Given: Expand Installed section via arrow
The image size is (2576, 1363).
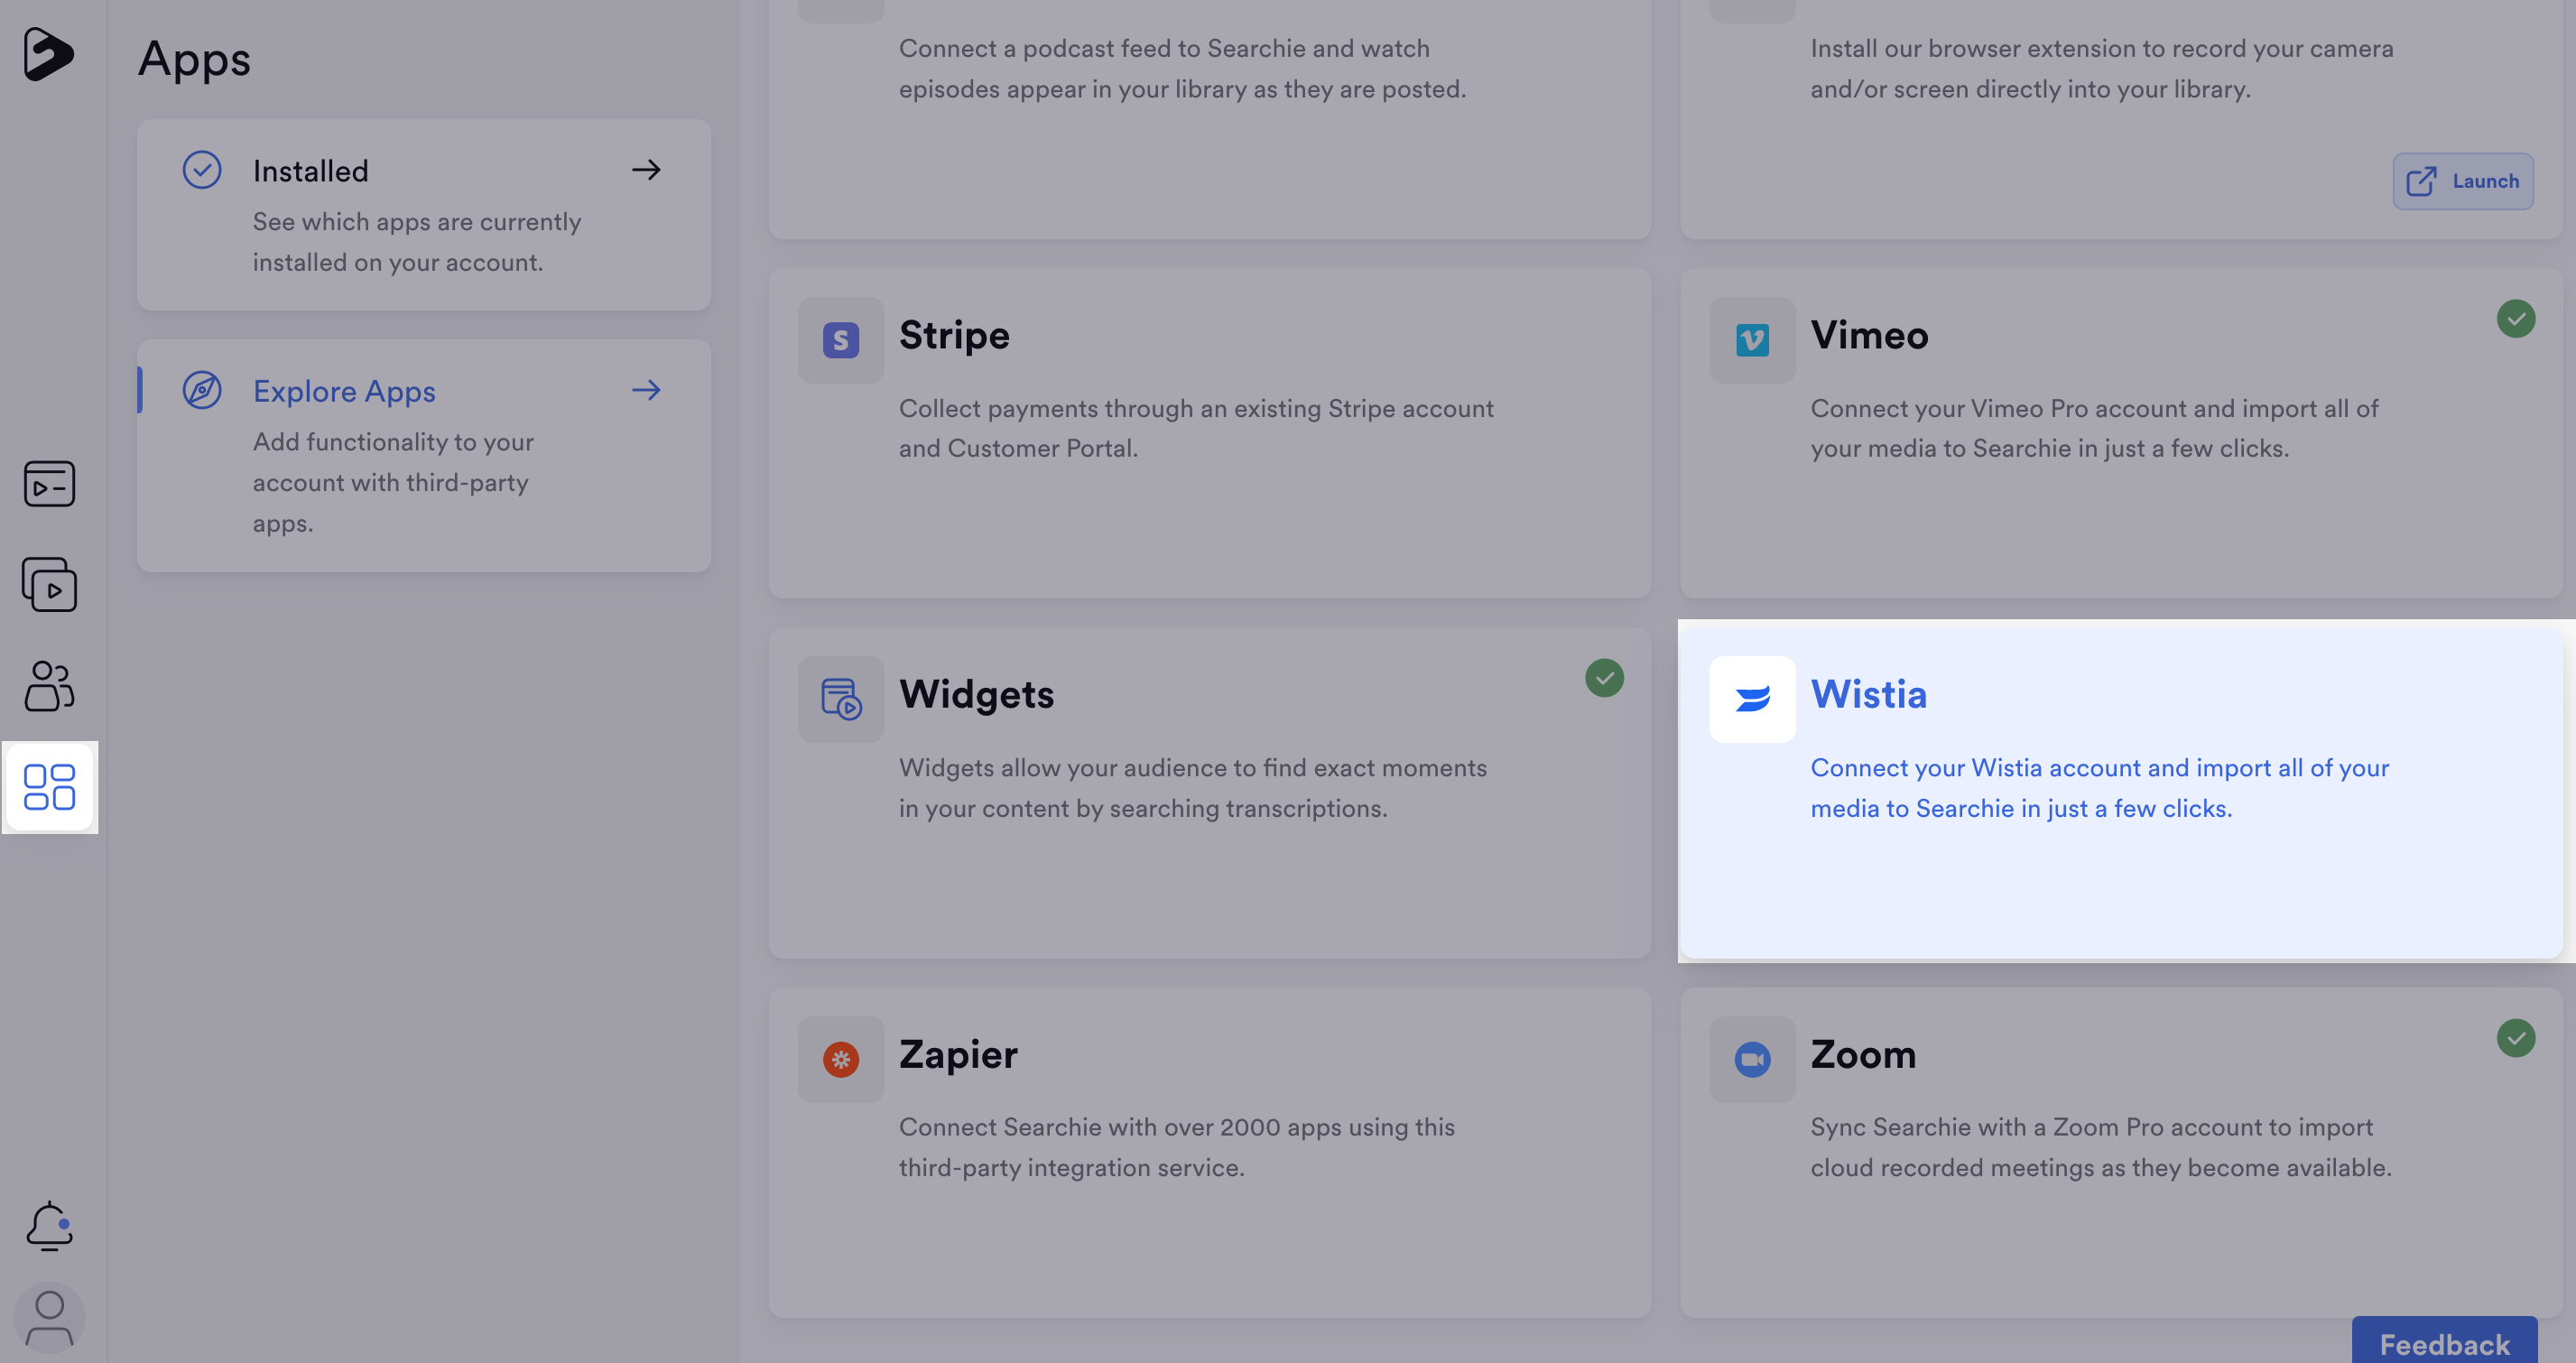Looking at the screenshot, I should click(x=646, y=170).
